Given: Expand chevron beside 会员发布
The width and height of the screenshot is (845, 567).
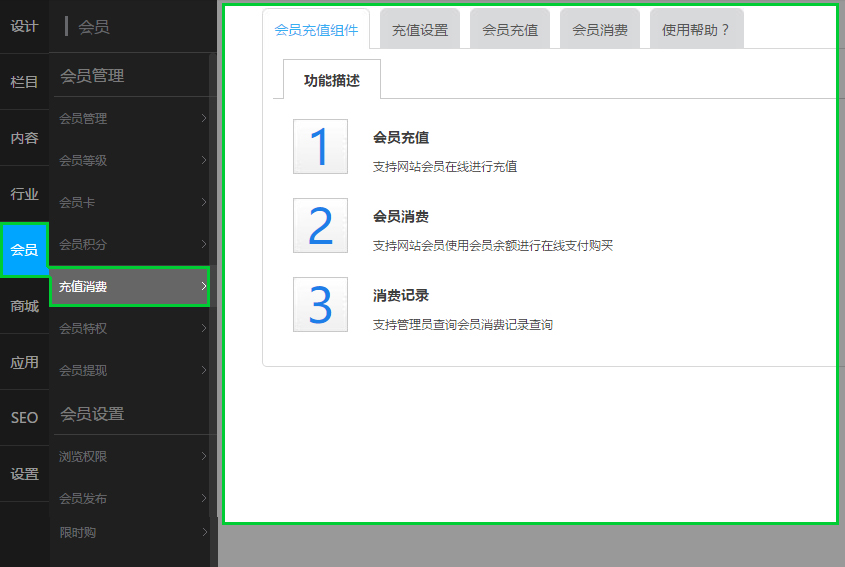Looking at the screenshot, I should point(204,498).
